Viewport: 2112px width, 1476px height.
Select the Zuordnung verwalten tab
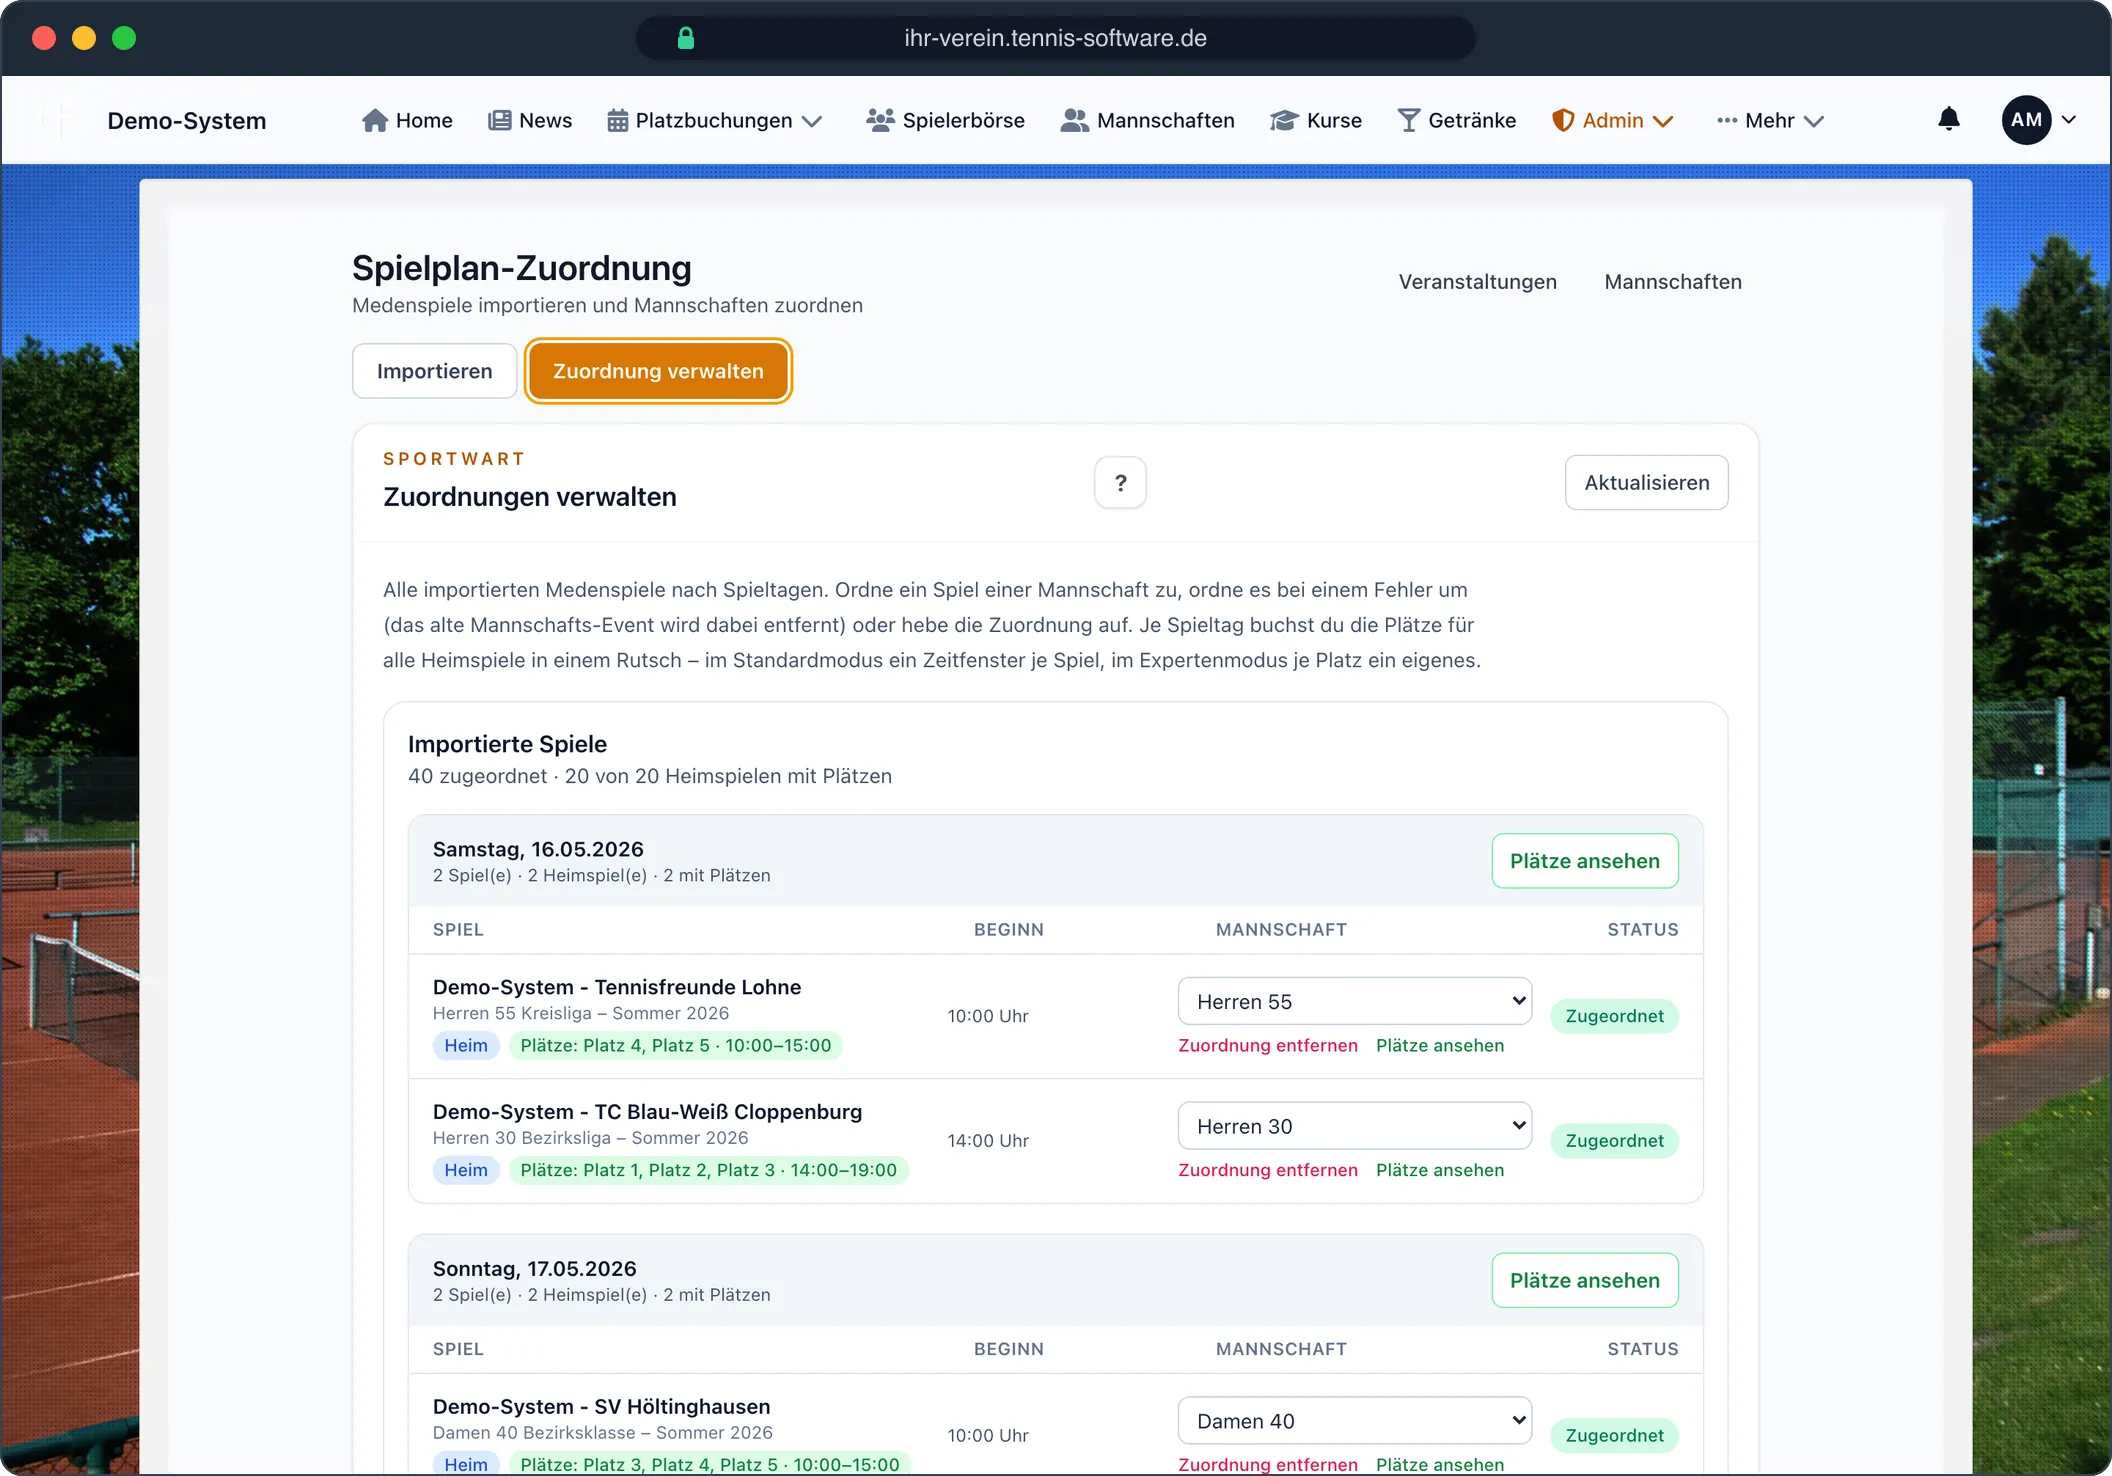(658, 371)
